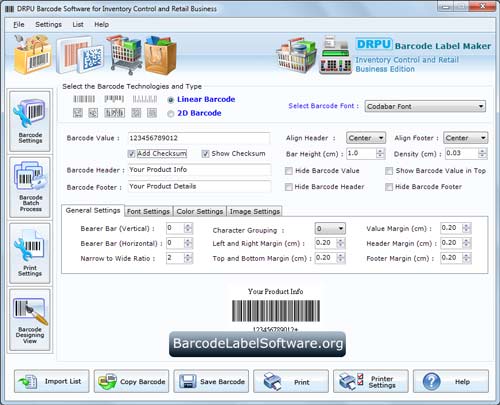Image resolution: width=500 pixels, height=405 pixels.
Task: Click Barcode Value input field
Action: click(199, 138)
